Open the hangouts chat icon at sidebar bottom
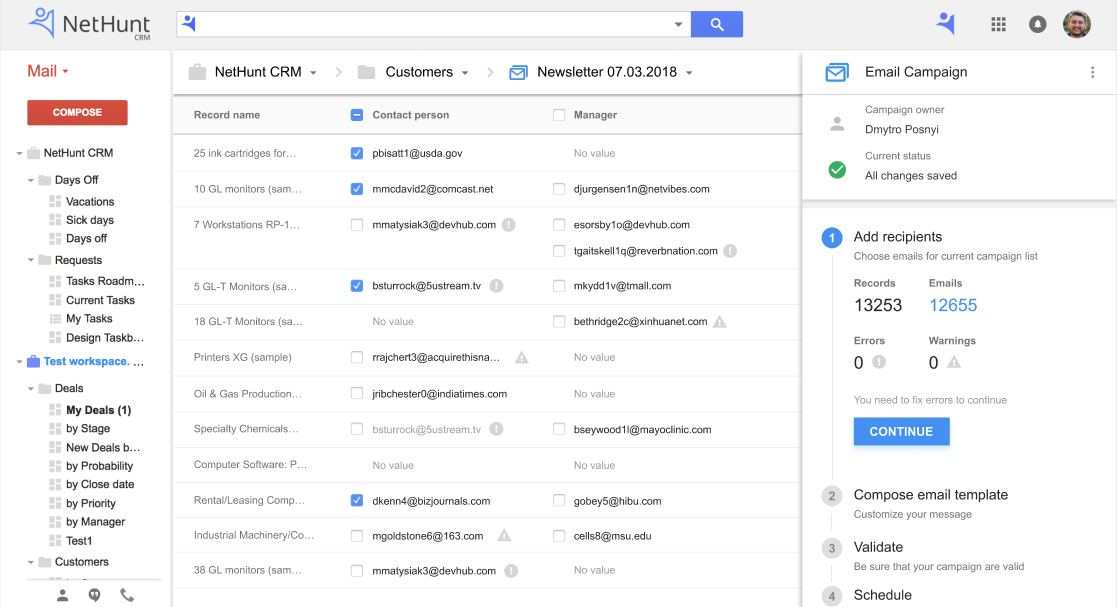Image resolution: width=1117 pixels, height=607 pixels. coord(95,595)
